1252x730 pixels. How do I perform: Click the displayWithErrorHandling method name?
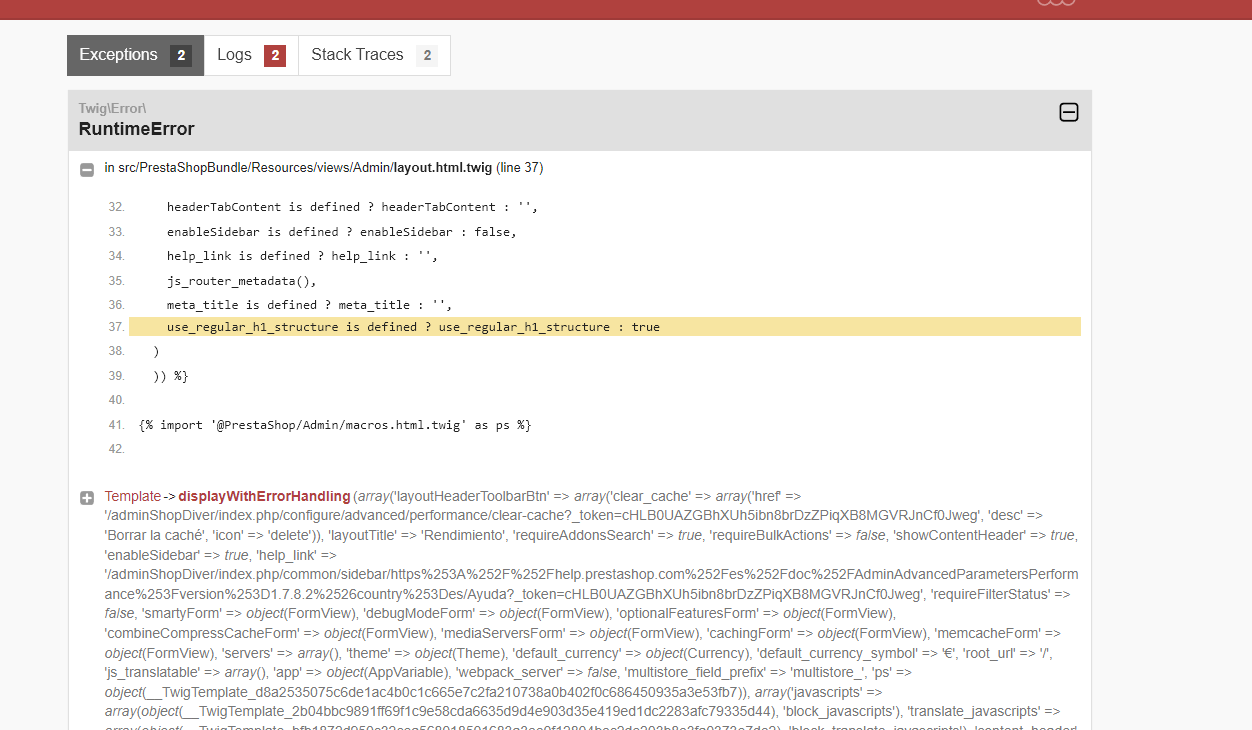point(265,496)
